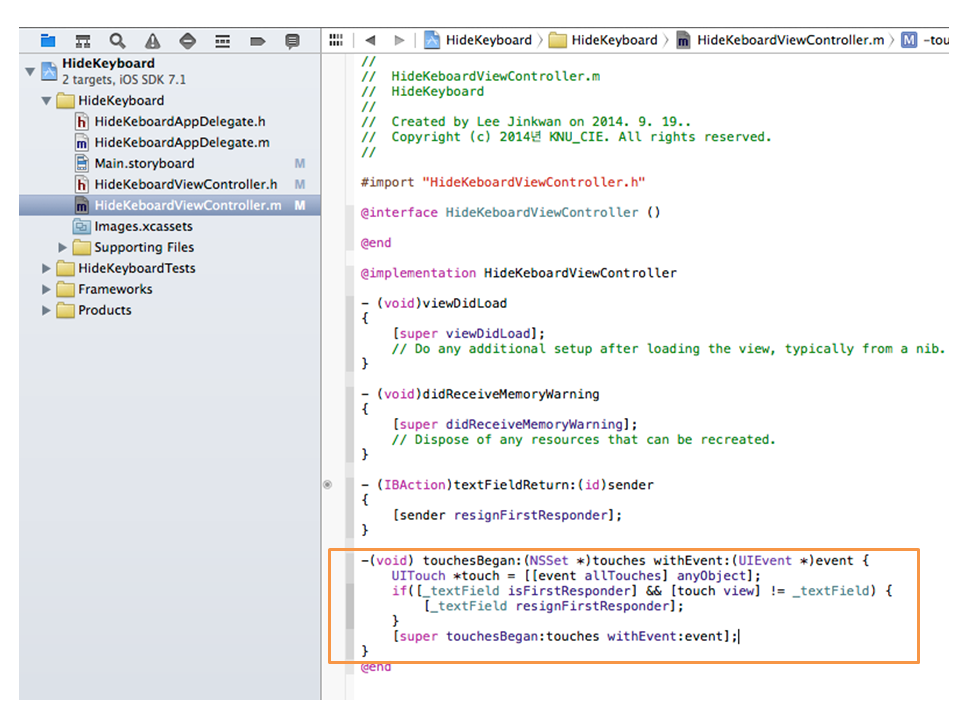Collapse the HideKeyboard project root triangle
Screen dimensions: 960x720
coord(30,71)
